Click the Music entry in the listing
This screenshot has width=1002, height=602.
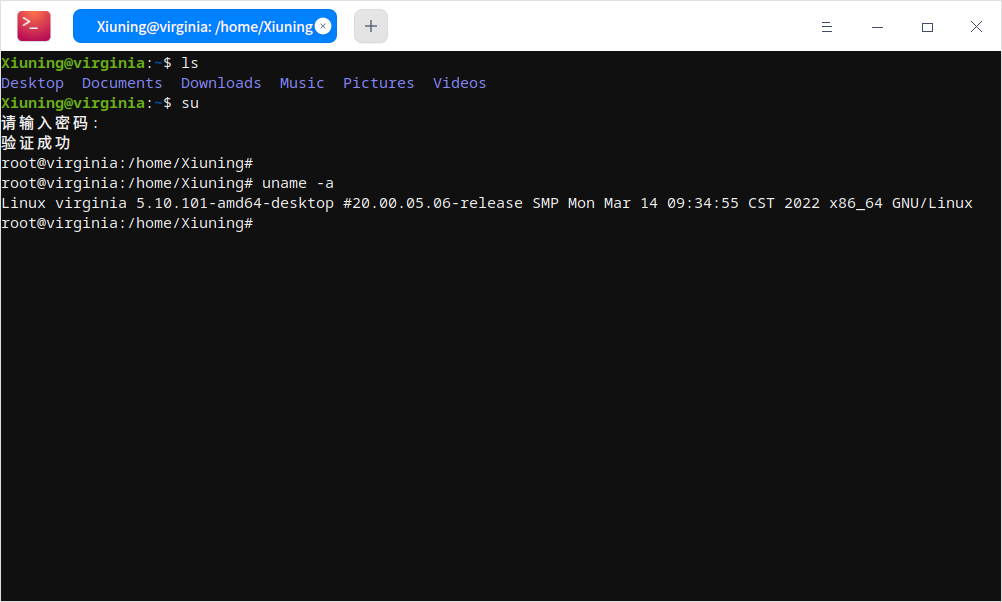(x=301, y=83)
